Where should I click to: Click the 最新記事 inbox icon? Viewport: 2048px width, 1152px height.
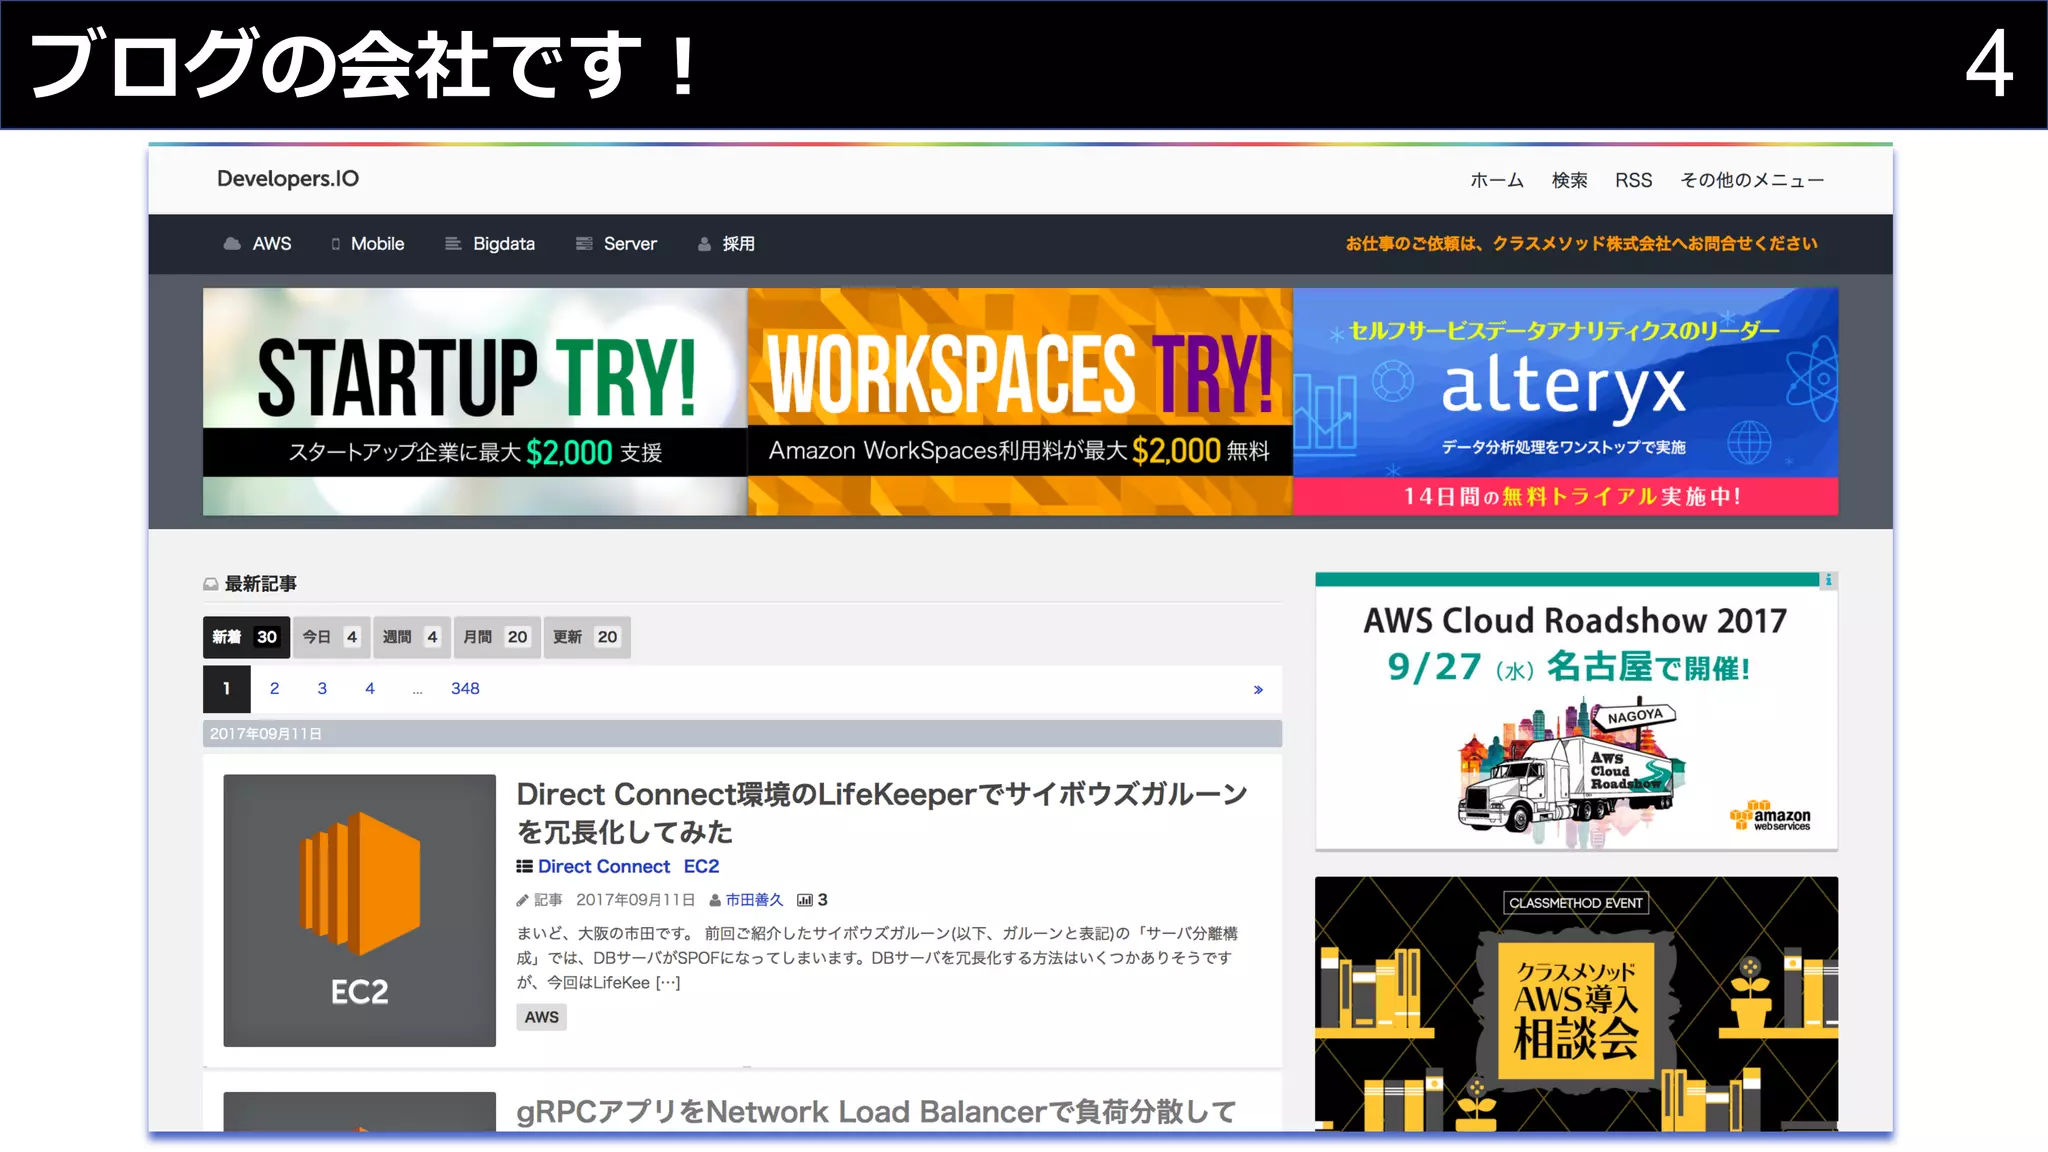coord(211,584)
